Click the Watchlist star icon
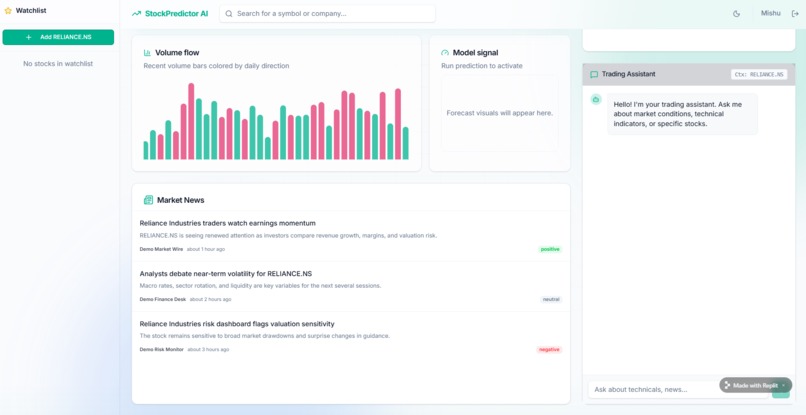806x415 pixels. tap(8, 10)
